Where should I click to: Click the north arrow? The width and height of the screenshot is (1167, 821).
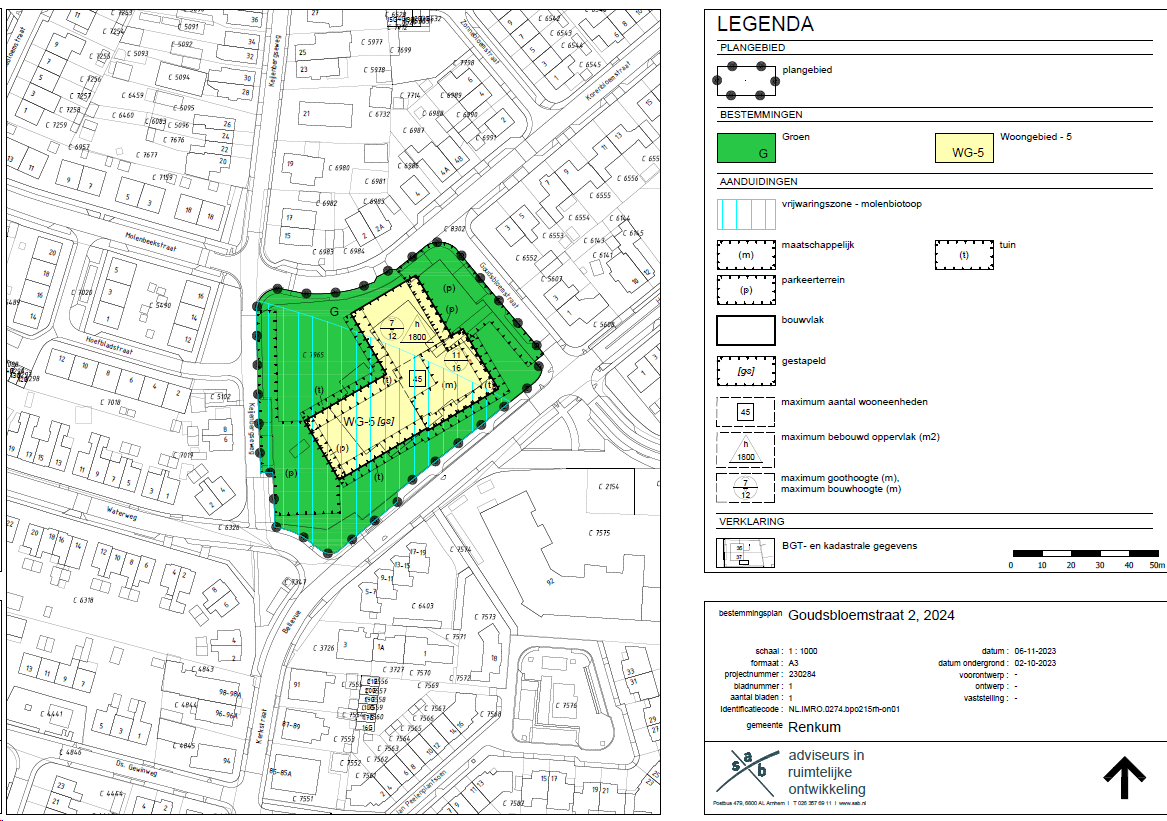point(1124,778)
